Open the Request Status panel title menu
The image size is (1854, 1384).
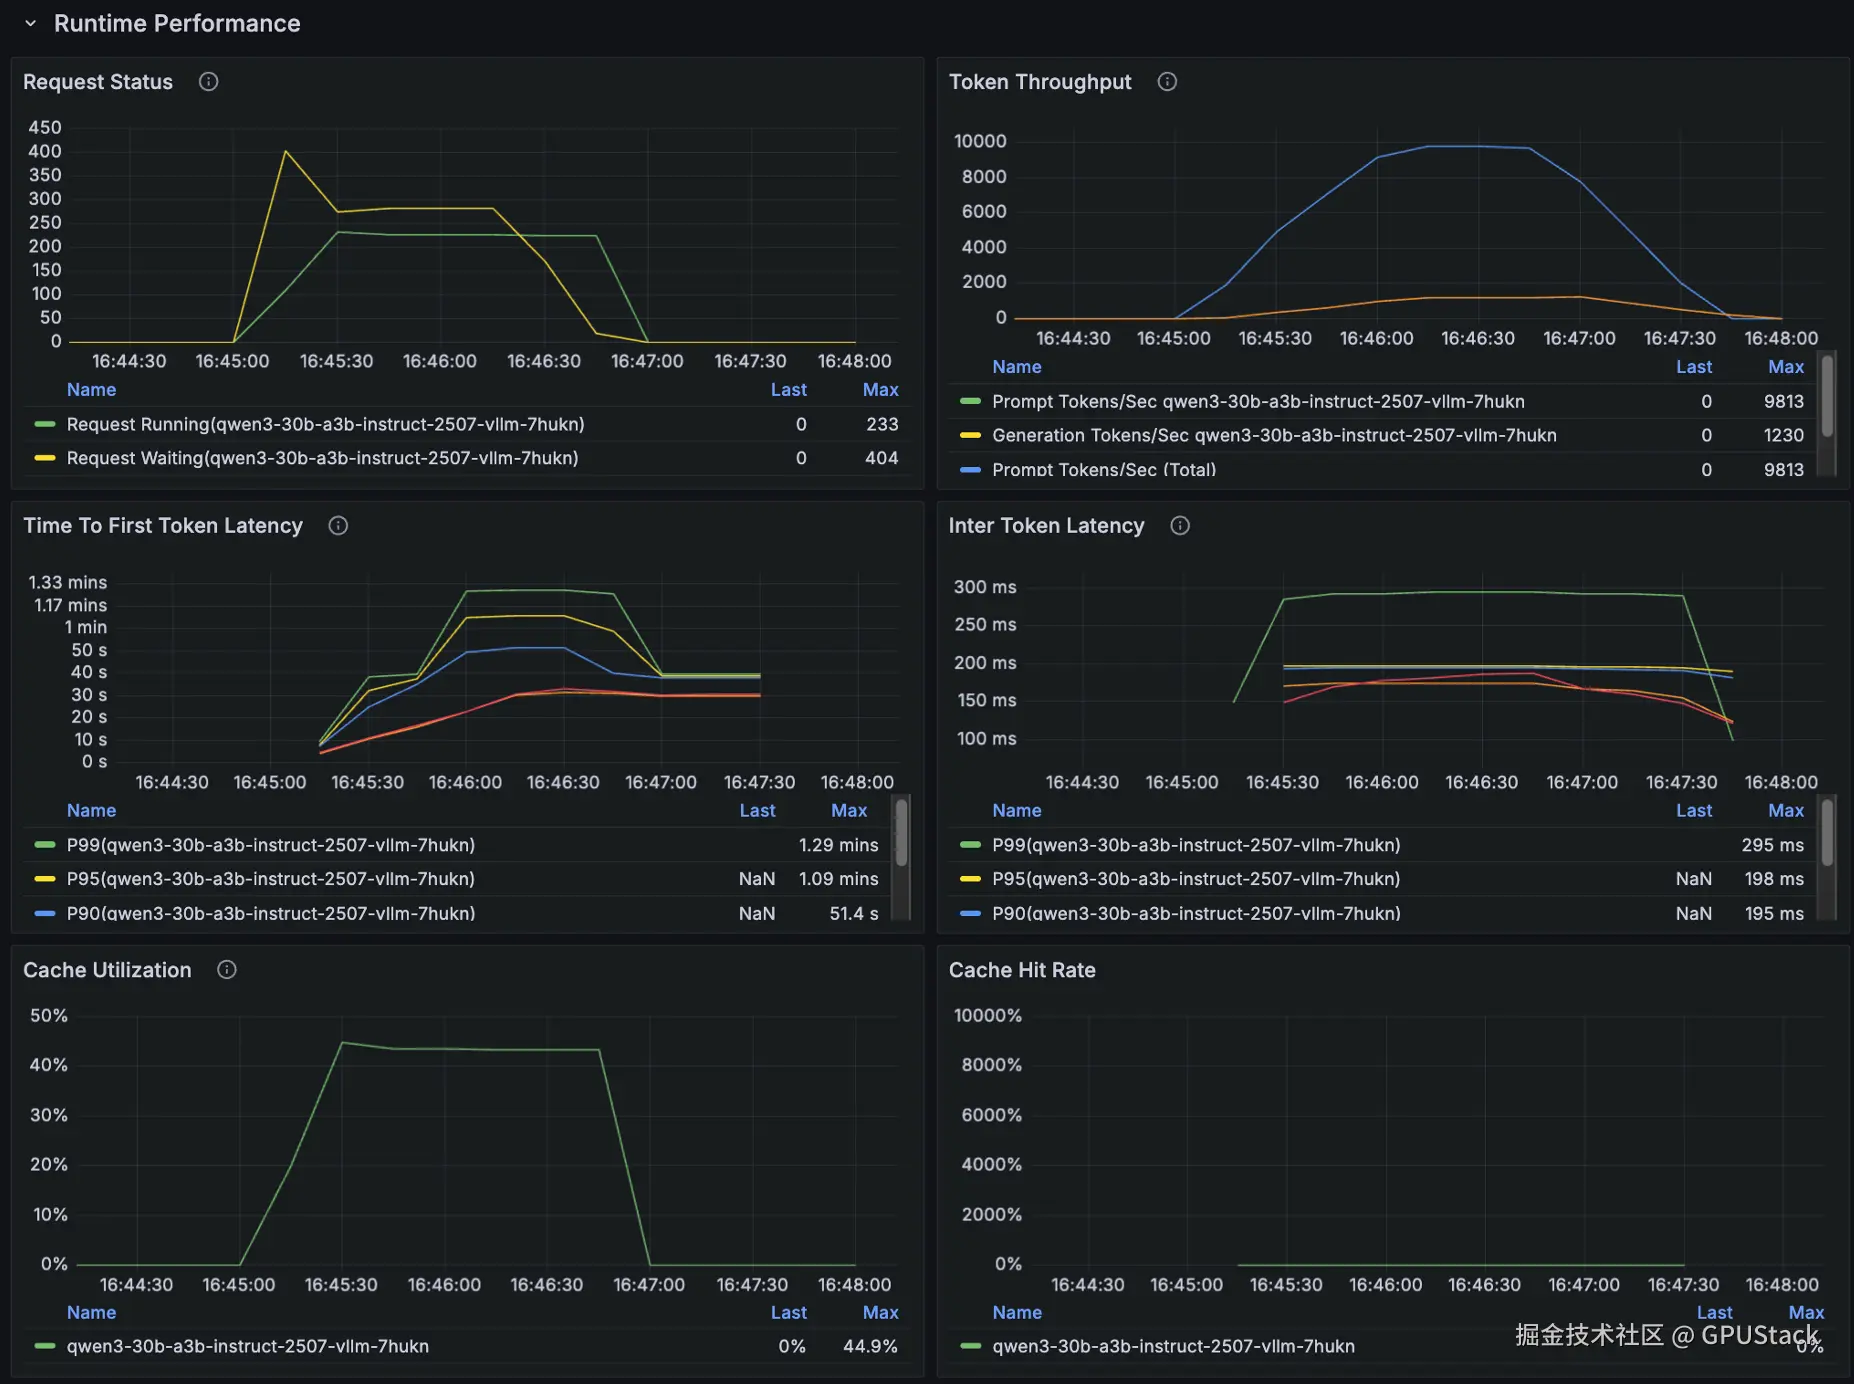98,82
